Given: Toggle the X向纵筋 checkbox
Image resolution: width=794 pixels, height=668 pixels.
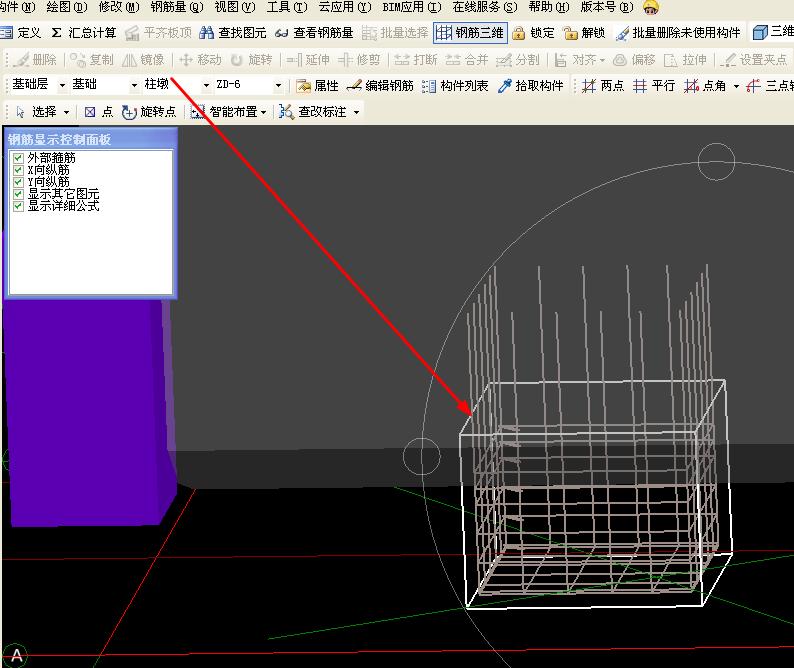Looking at the screenshot, I should (18, 170).
